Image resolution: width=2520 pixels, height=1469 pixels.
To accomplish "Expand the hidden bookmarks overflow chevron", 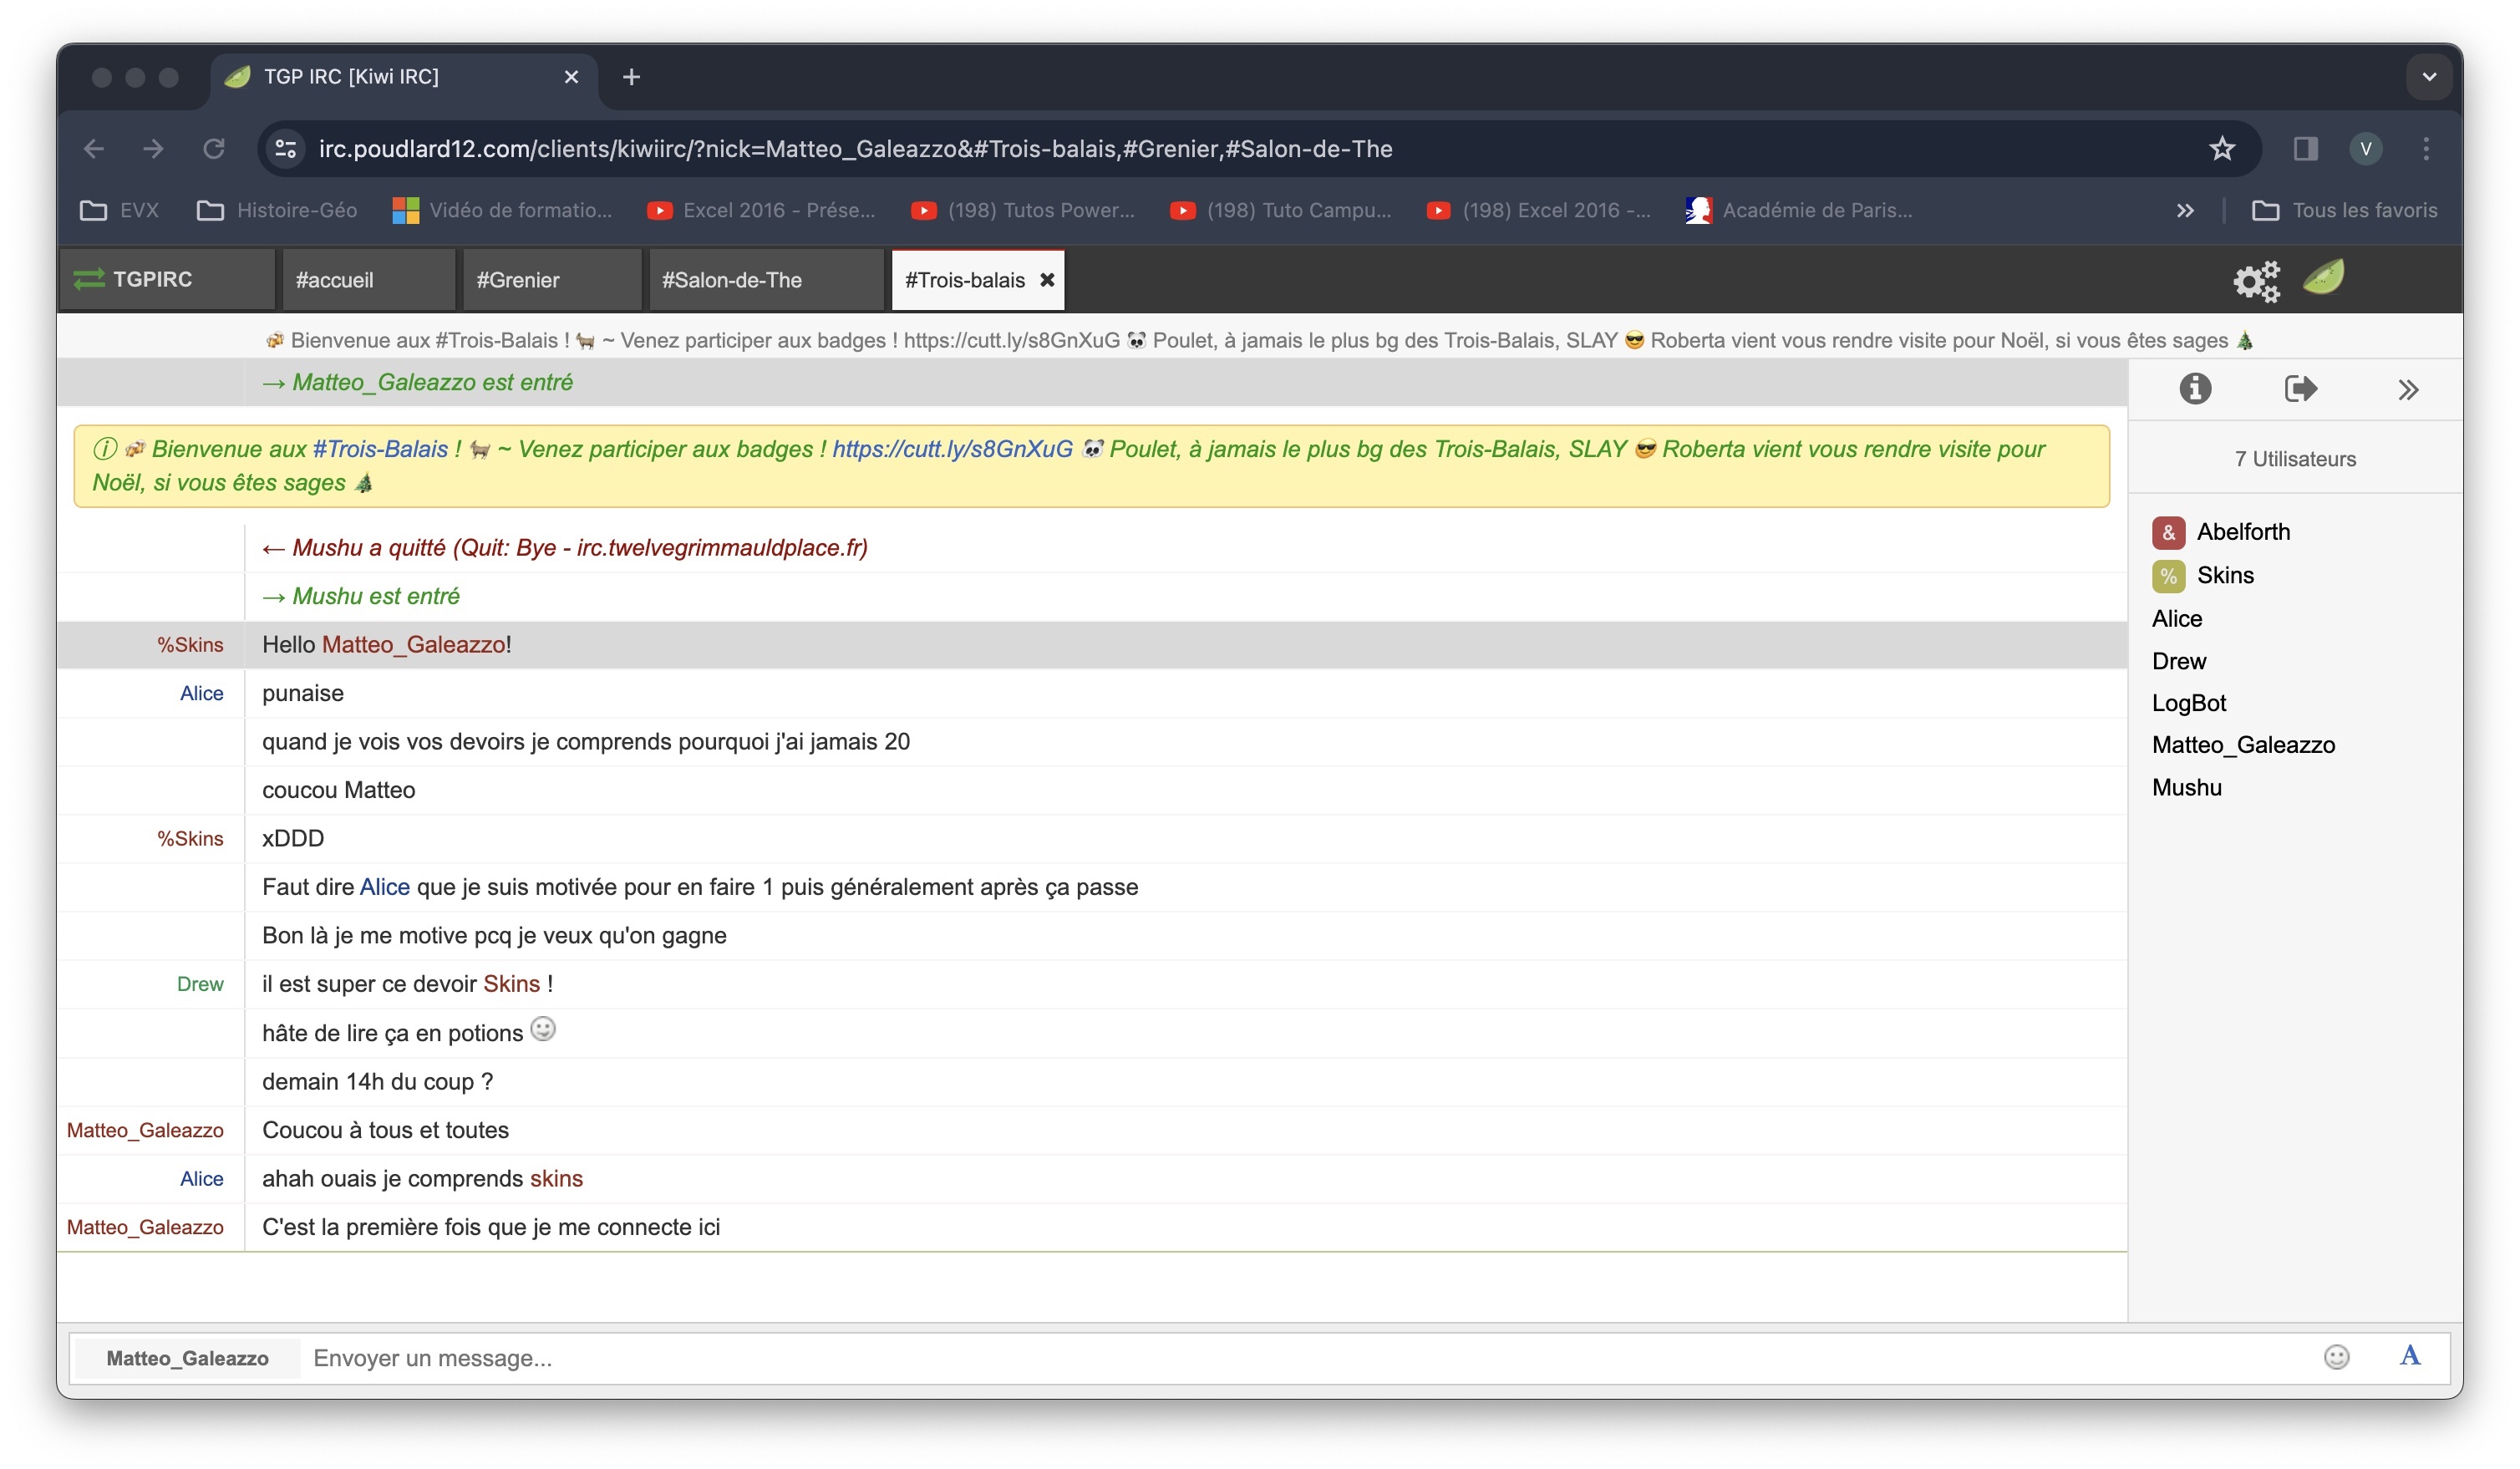I will click(2185, 210).
